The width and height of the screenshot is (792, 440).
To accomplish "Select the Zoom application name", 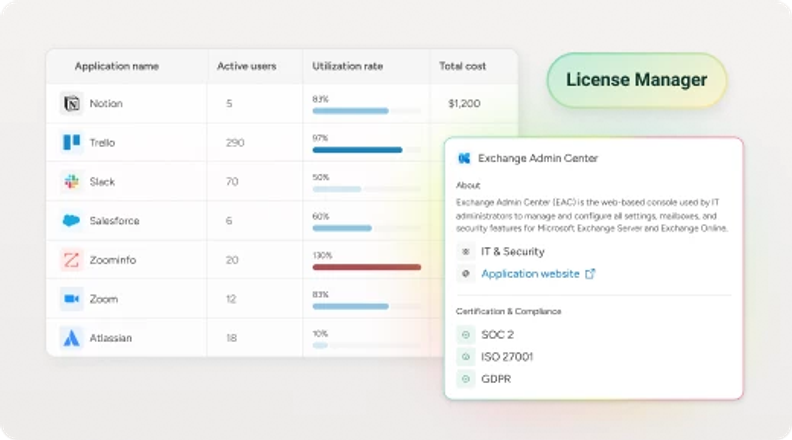I will pos(104,299).
